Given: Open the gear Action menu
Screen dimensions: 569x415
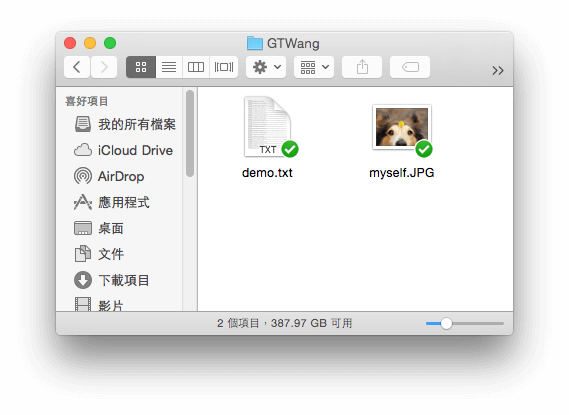Looking at the screenshot, I should click(266, 67).
